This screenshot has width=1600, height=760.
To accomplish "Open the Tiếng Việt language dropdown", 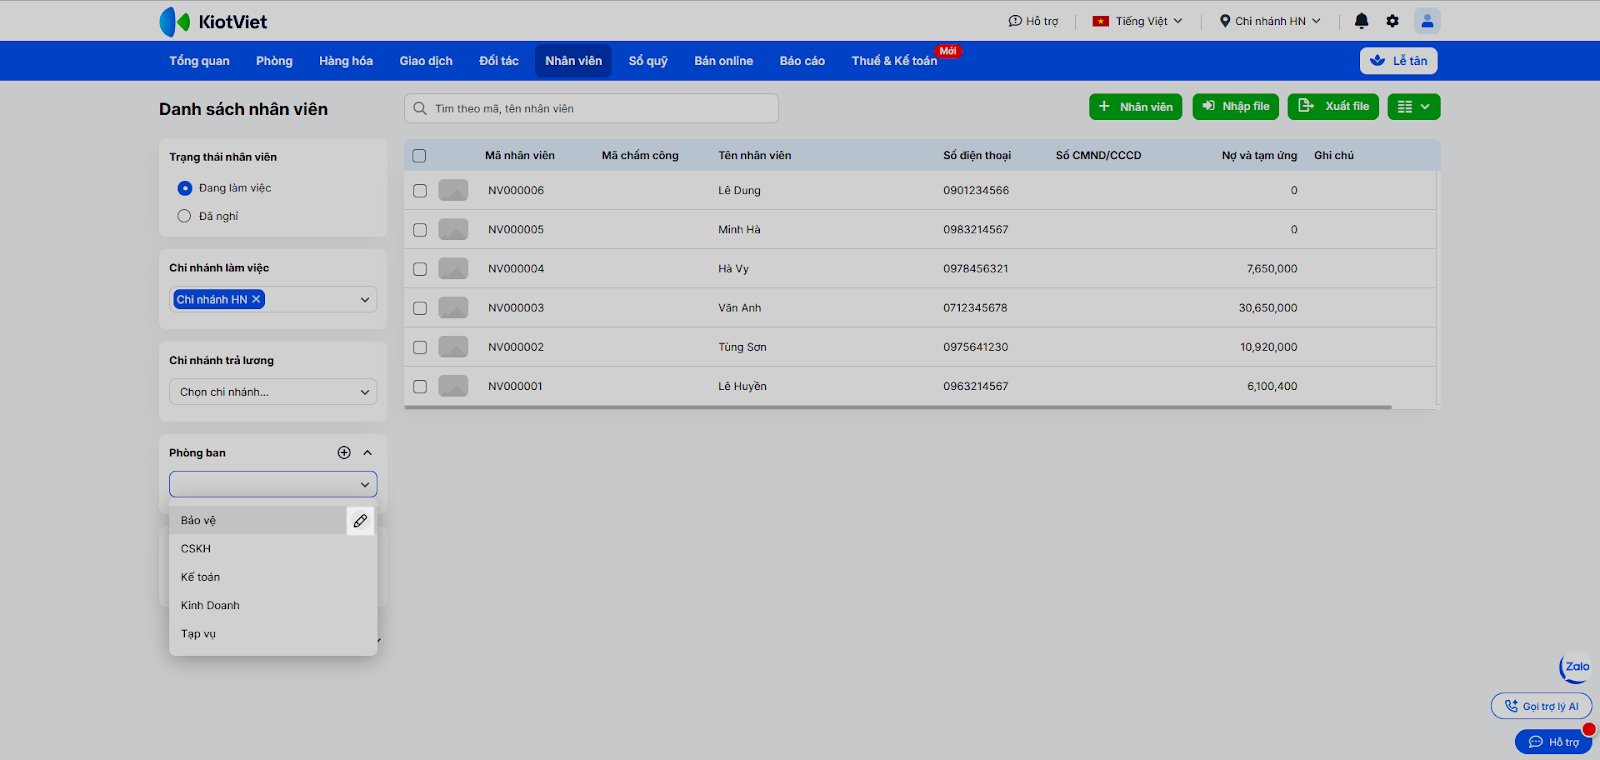I will 1138,21.
